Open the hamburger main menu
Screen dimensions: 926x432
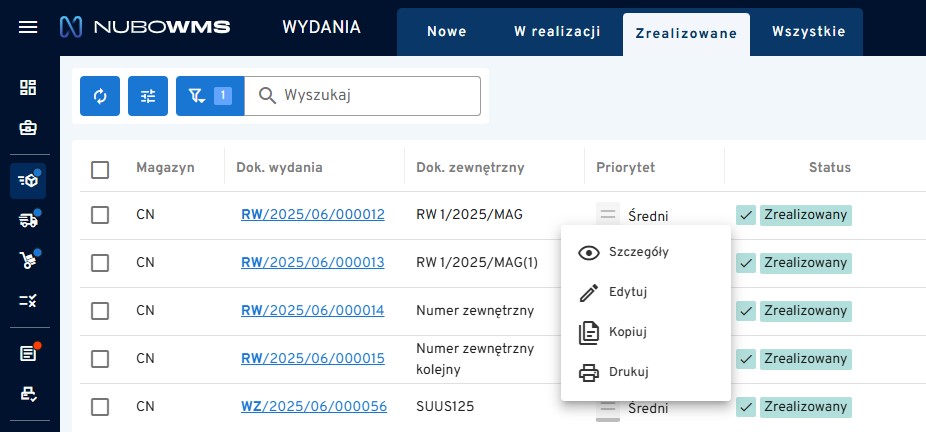[28, 27]
